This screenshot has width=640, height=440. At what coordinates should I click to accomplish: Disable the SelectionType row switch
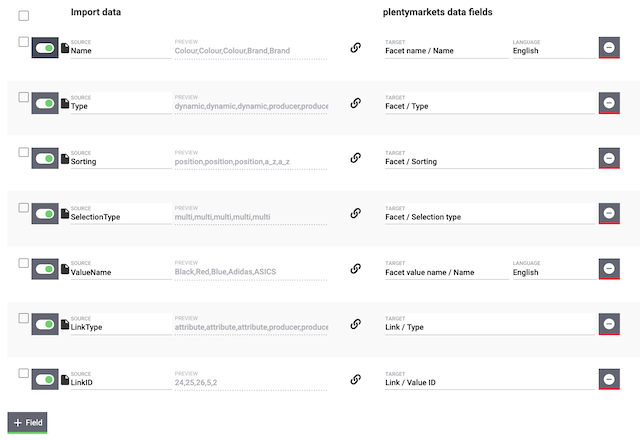pyautogui.click(x=45, y=214)
